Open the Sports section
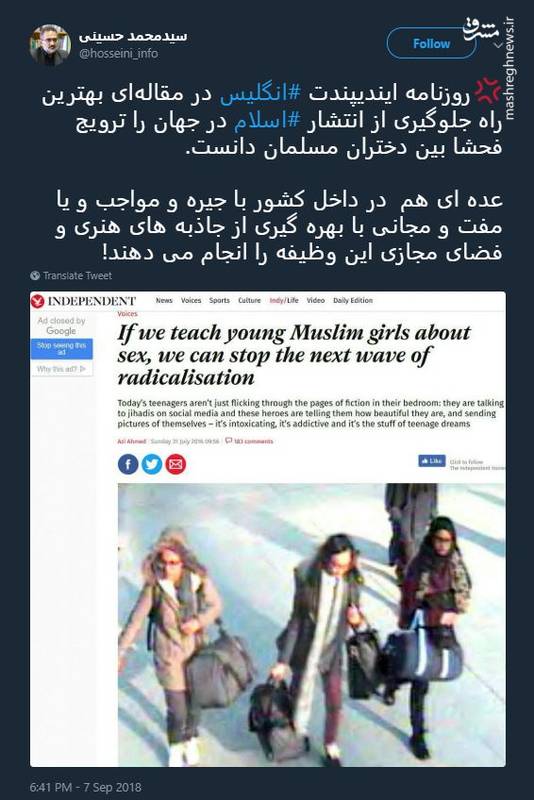The width and height of the screenshot is (534, 800). 219,301
